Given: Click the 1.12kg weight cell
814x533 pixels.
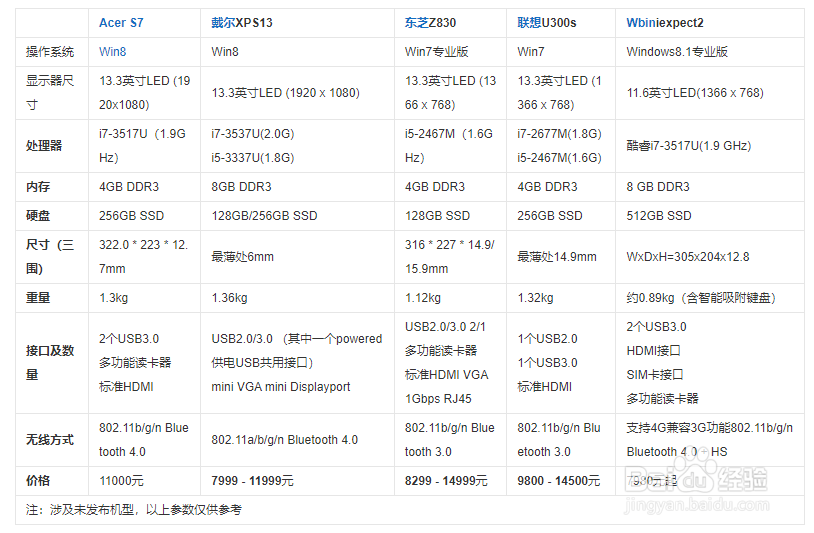Looking at the screenshot, I should pyautogui.click(x=423, y=298).
